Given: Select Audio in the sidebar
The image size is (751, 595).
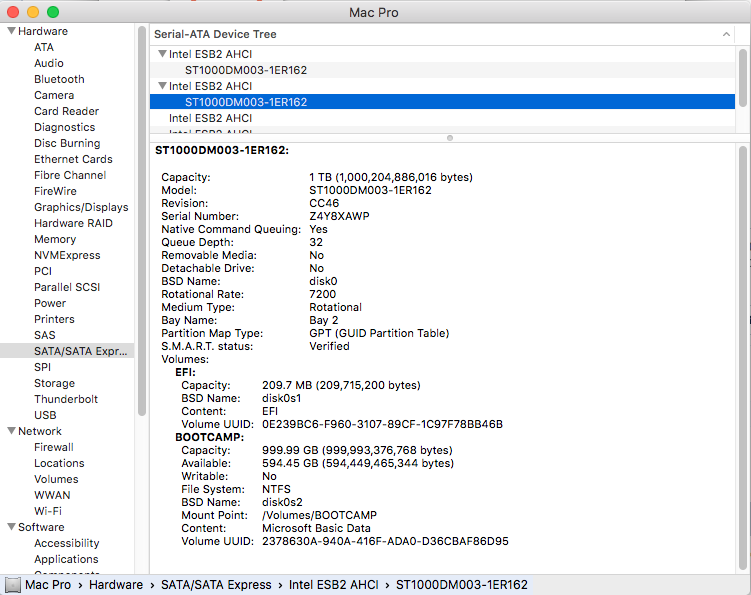Looking at the screenshot, I should 48,63.
